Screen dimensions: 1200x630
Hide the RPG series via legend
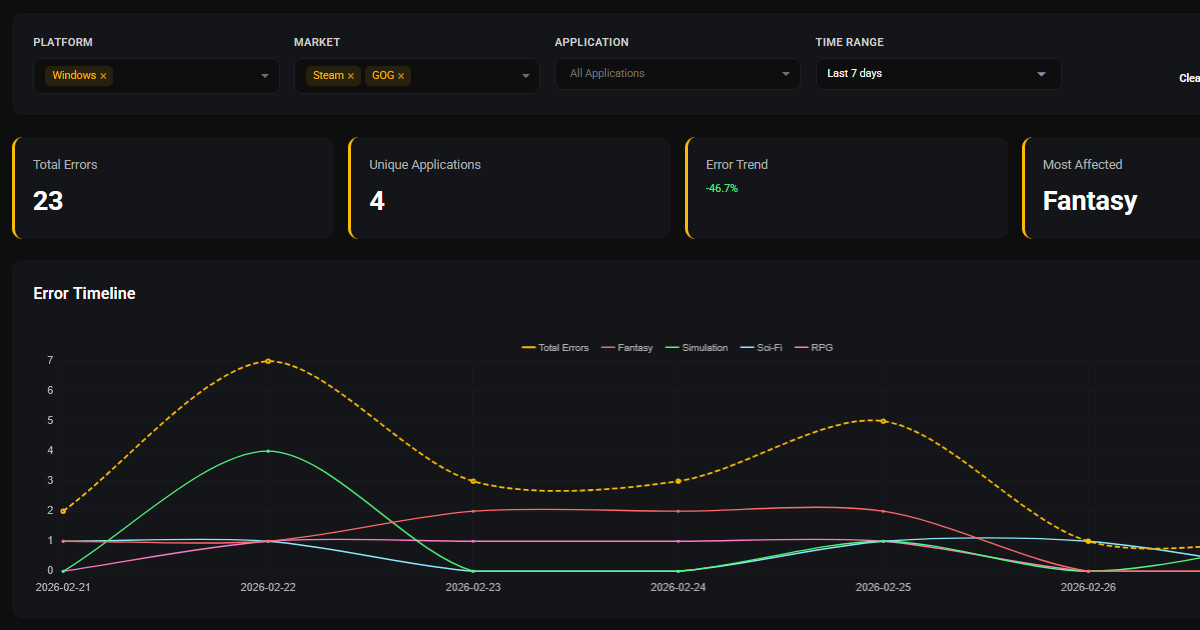click(814, 348)
